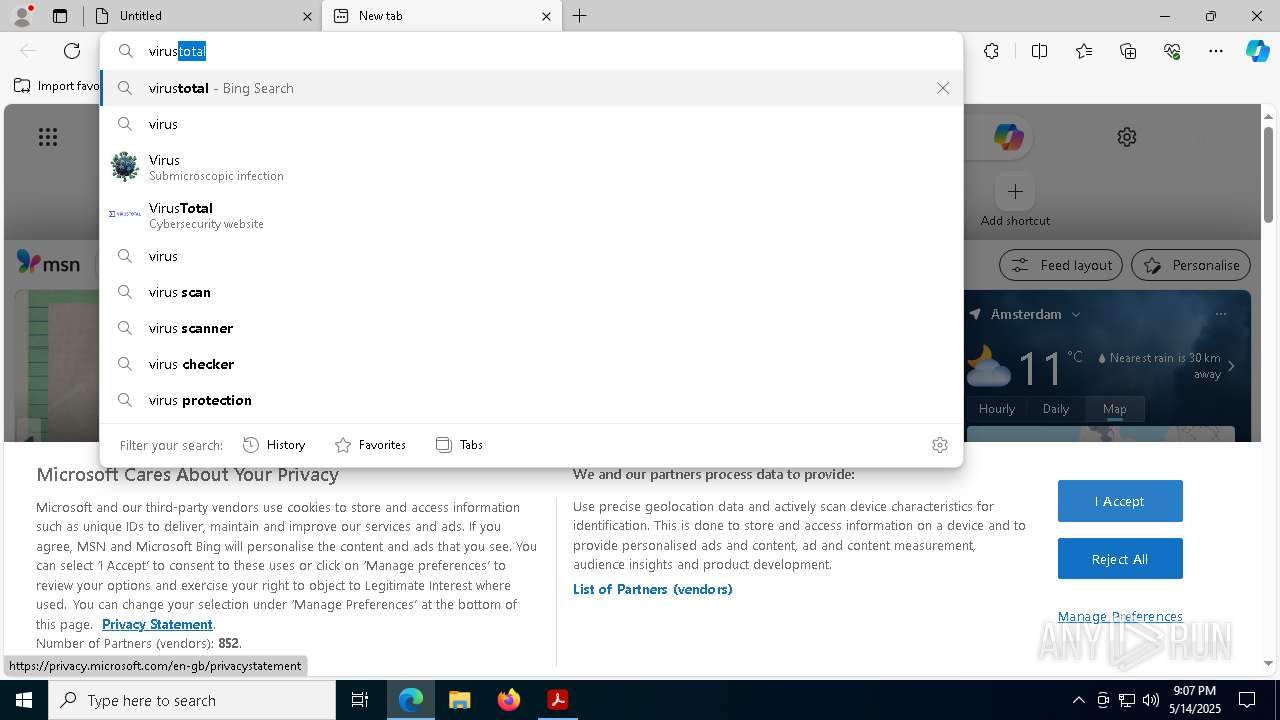
Task: Choose the 'virus protection' suggestion
Action: point(532,400)
